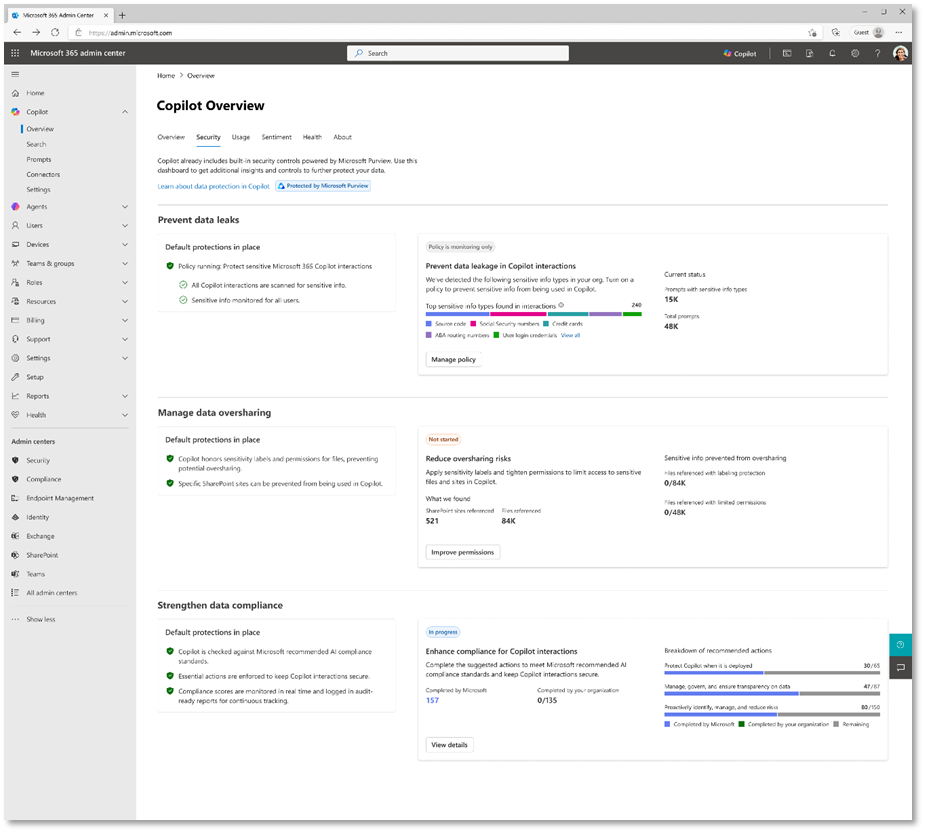Open the app launcher waffle icon
This screenshot has width=925, height=833.
[x=15, y=53]
